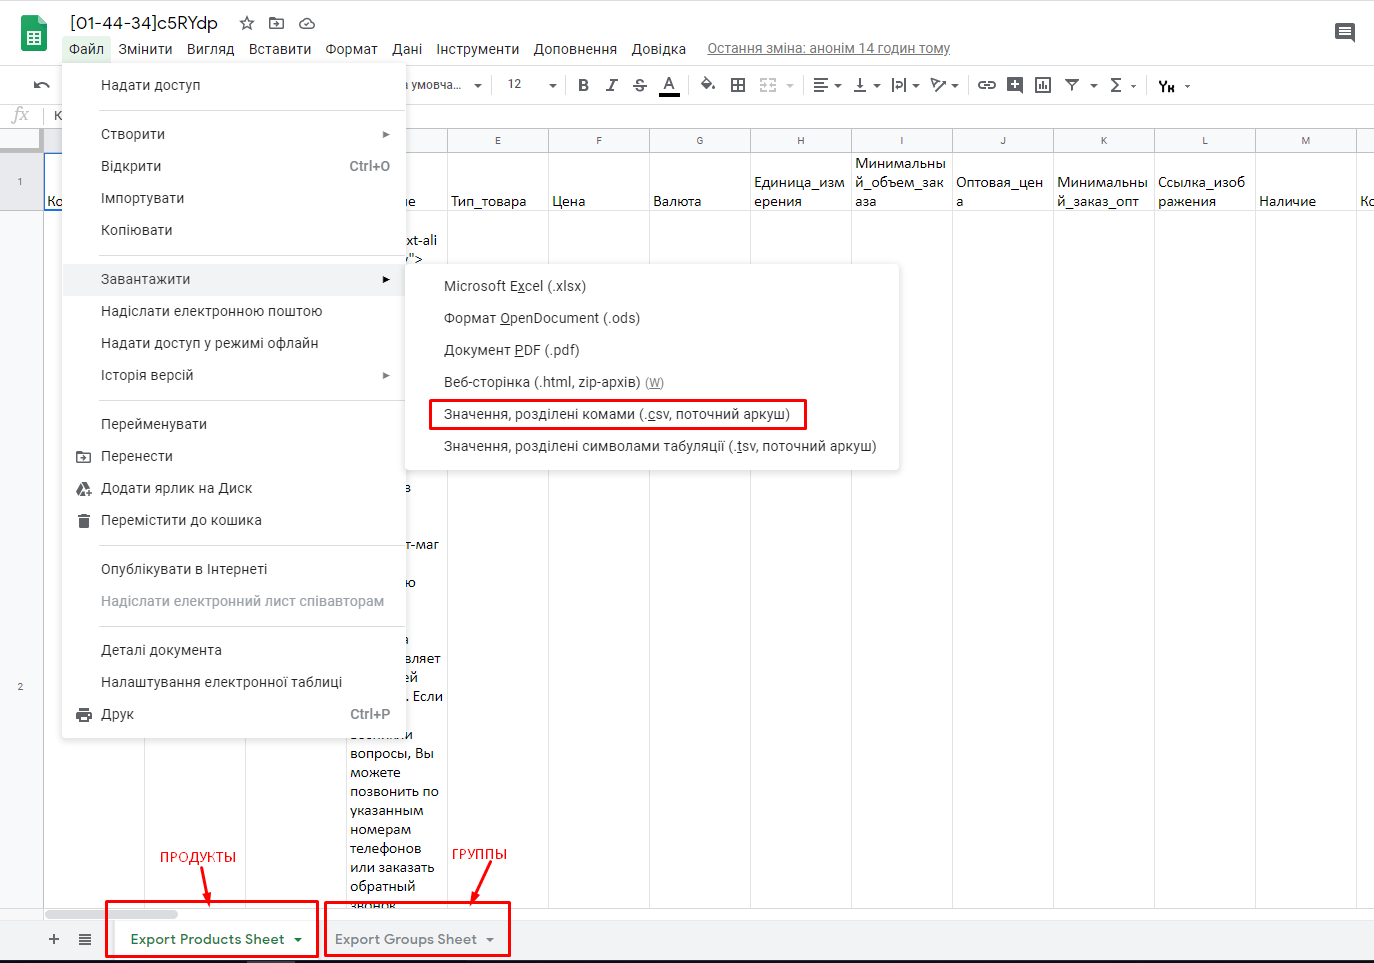Choose Копіювати in File menu
The image size is (1374, 963).
pyautogui.click(x=234, y=230)
